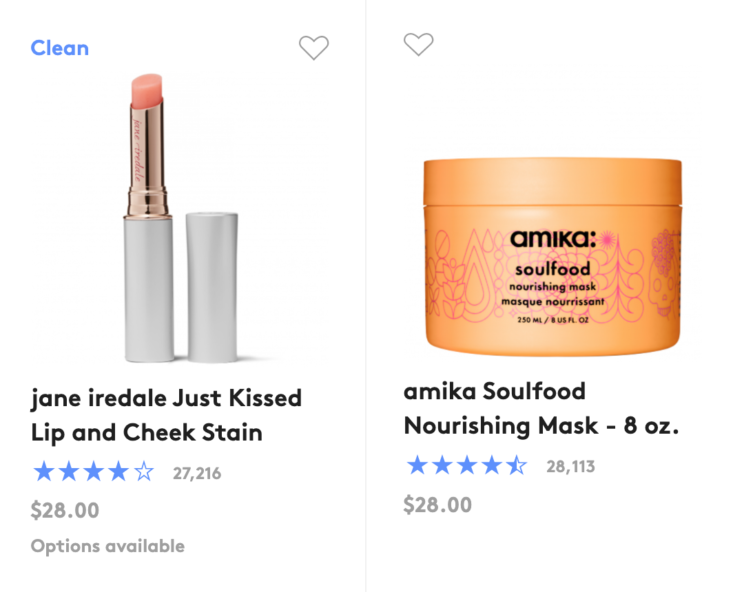Viewport: 733px width, 592px height.
Task: Open the Clean badge label
Action: point(60,48)
